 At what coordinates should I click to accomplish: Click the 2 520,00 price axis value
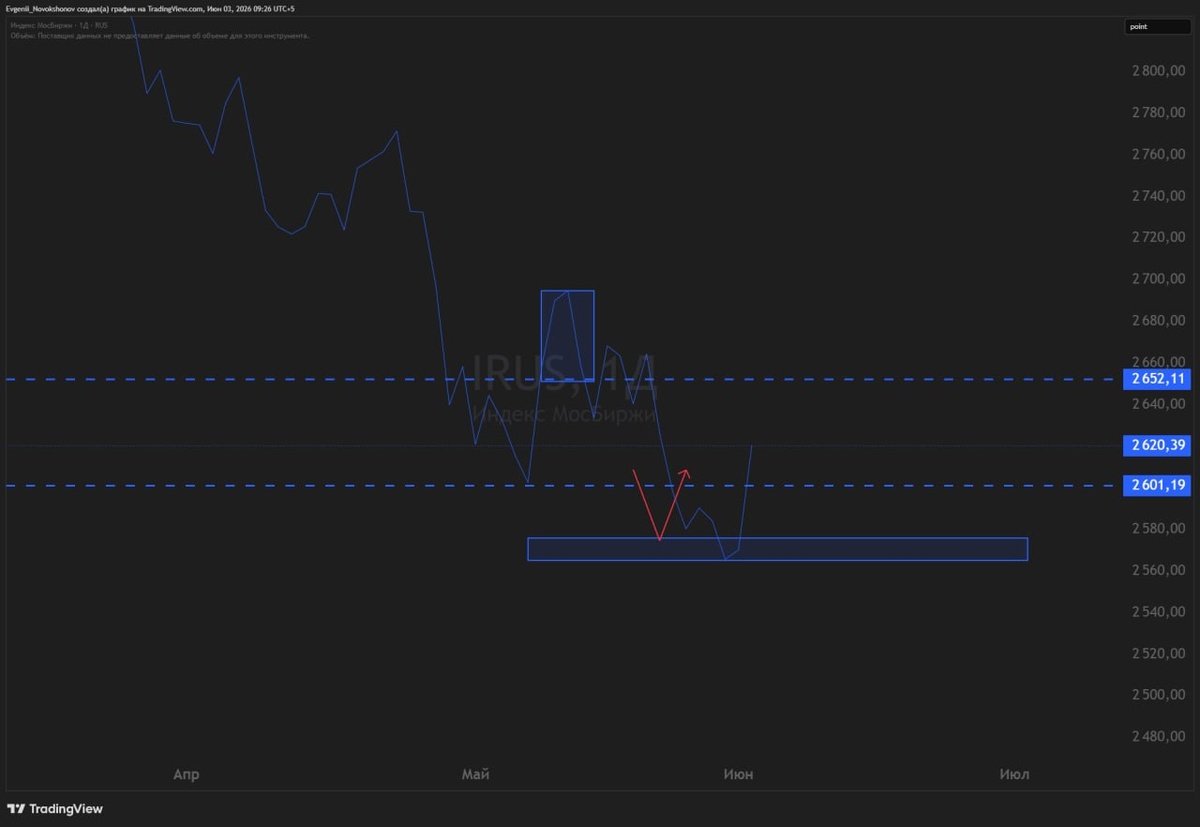coord(1159,653)
